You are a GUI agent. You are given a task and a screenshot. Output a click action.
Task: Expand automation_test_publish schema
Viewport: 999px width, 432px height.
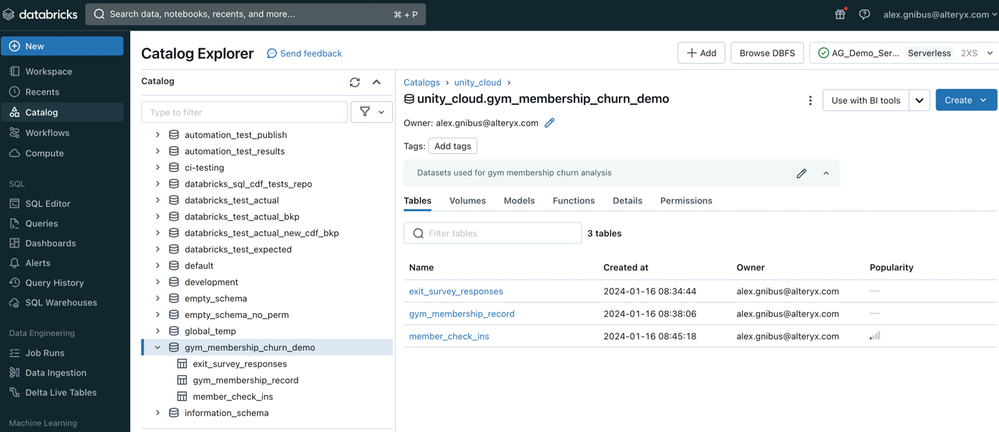point(158,135)
